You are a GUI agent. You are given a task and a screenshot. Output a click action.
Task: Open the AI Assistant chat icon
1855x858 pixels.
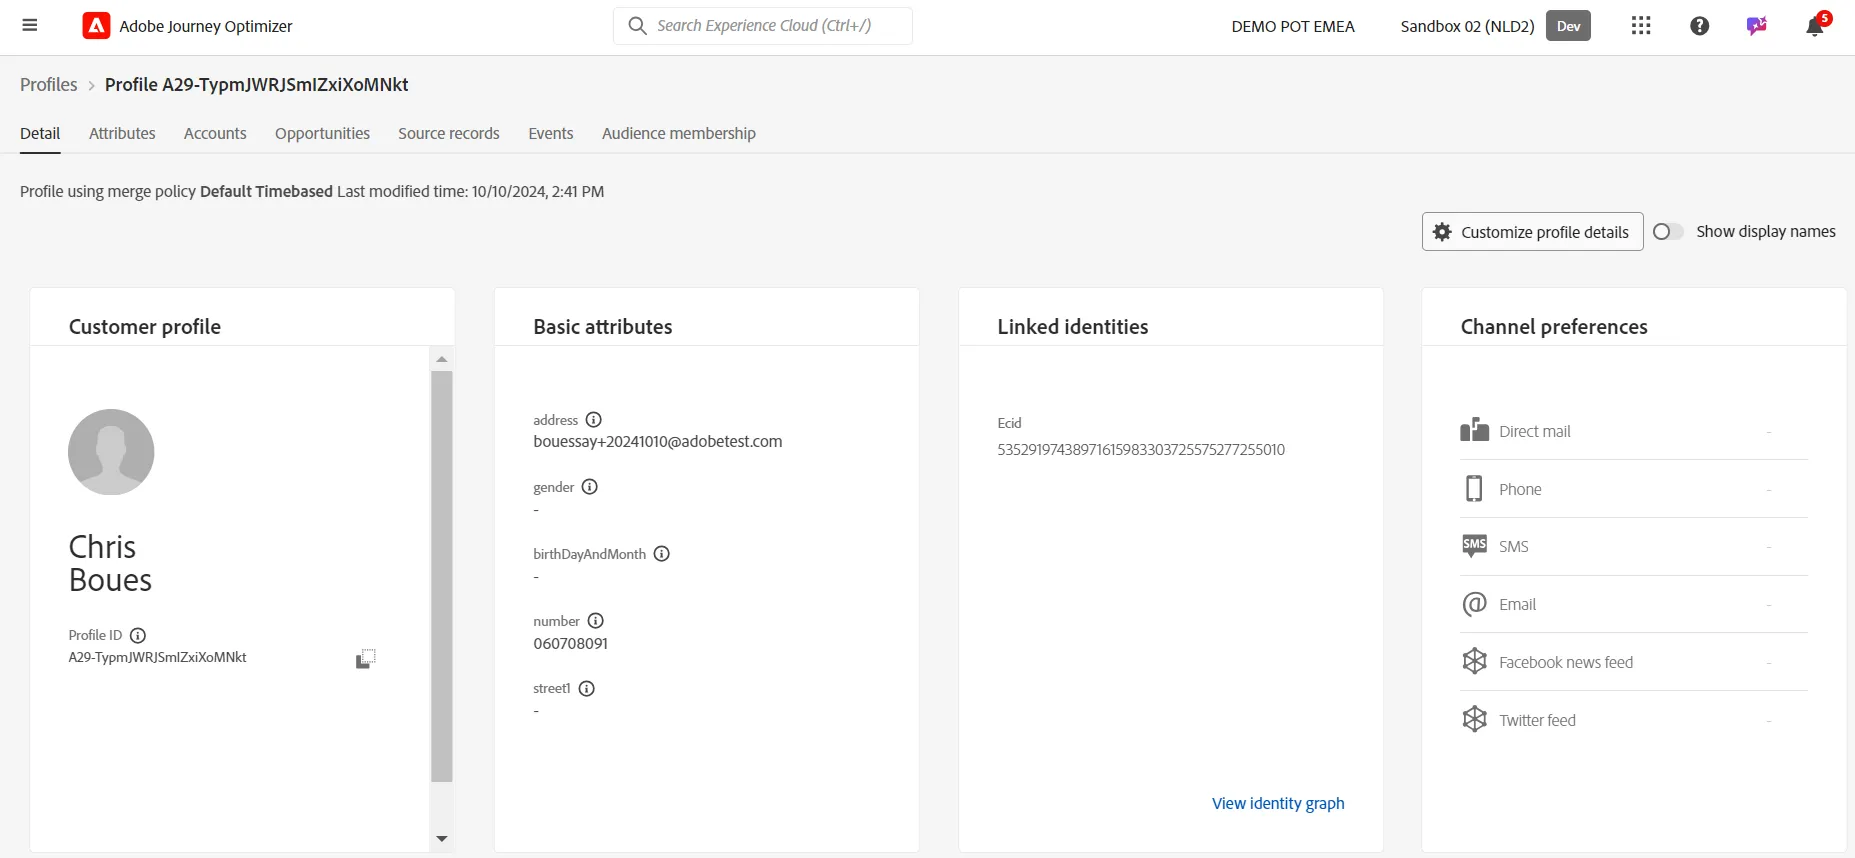click(x=1757, y=26)
